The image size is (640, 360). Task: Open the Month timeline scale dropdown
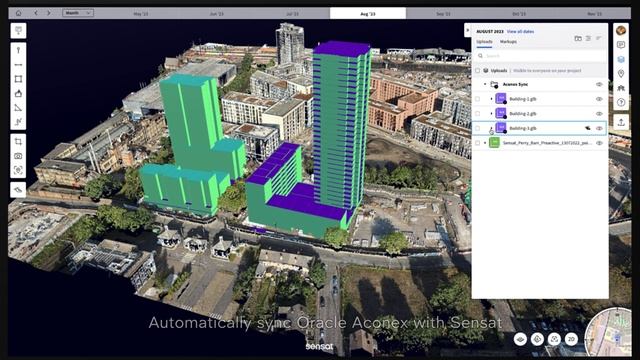click(x=78, y=13)
